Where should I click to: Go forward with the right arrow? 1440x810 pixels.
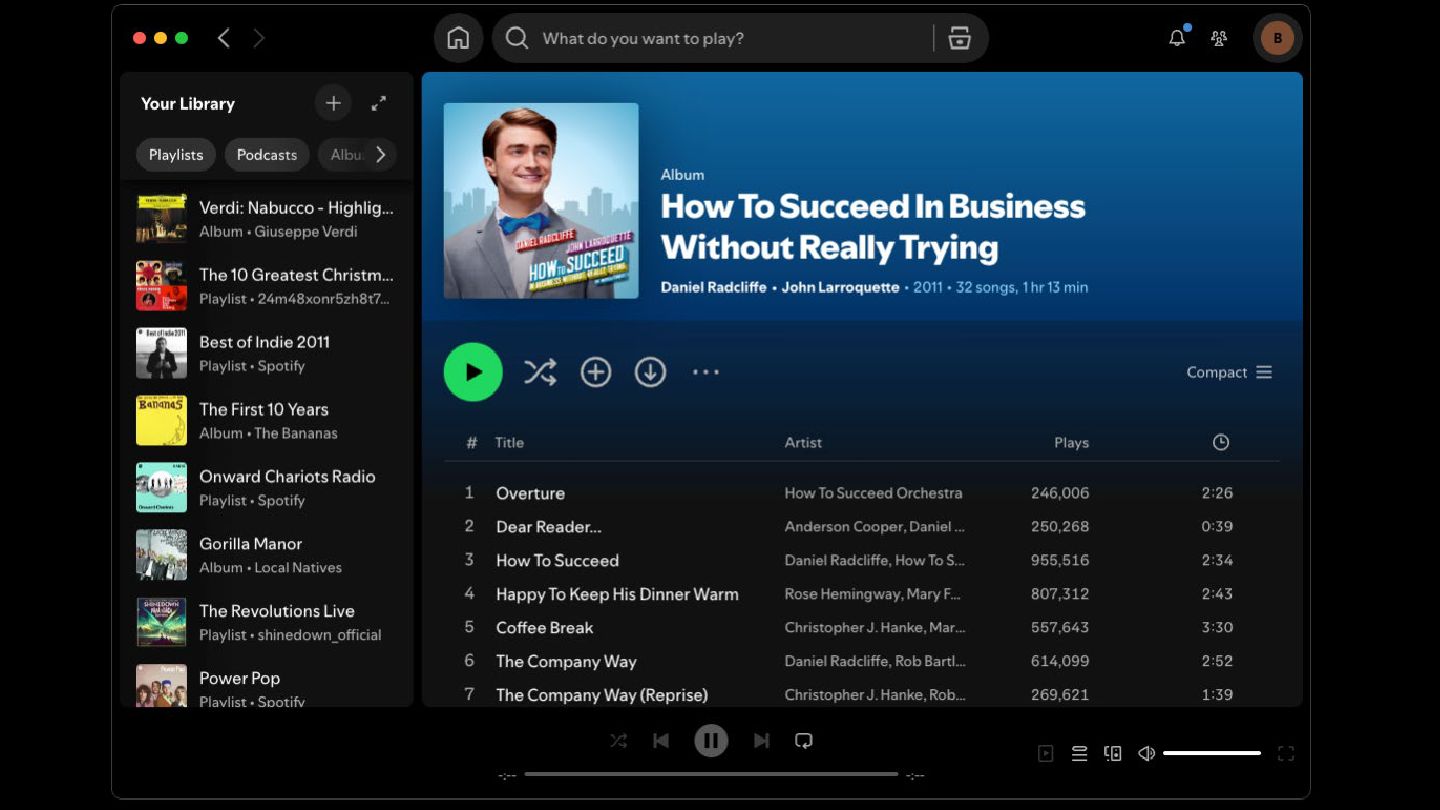click(x=259, y=38)
